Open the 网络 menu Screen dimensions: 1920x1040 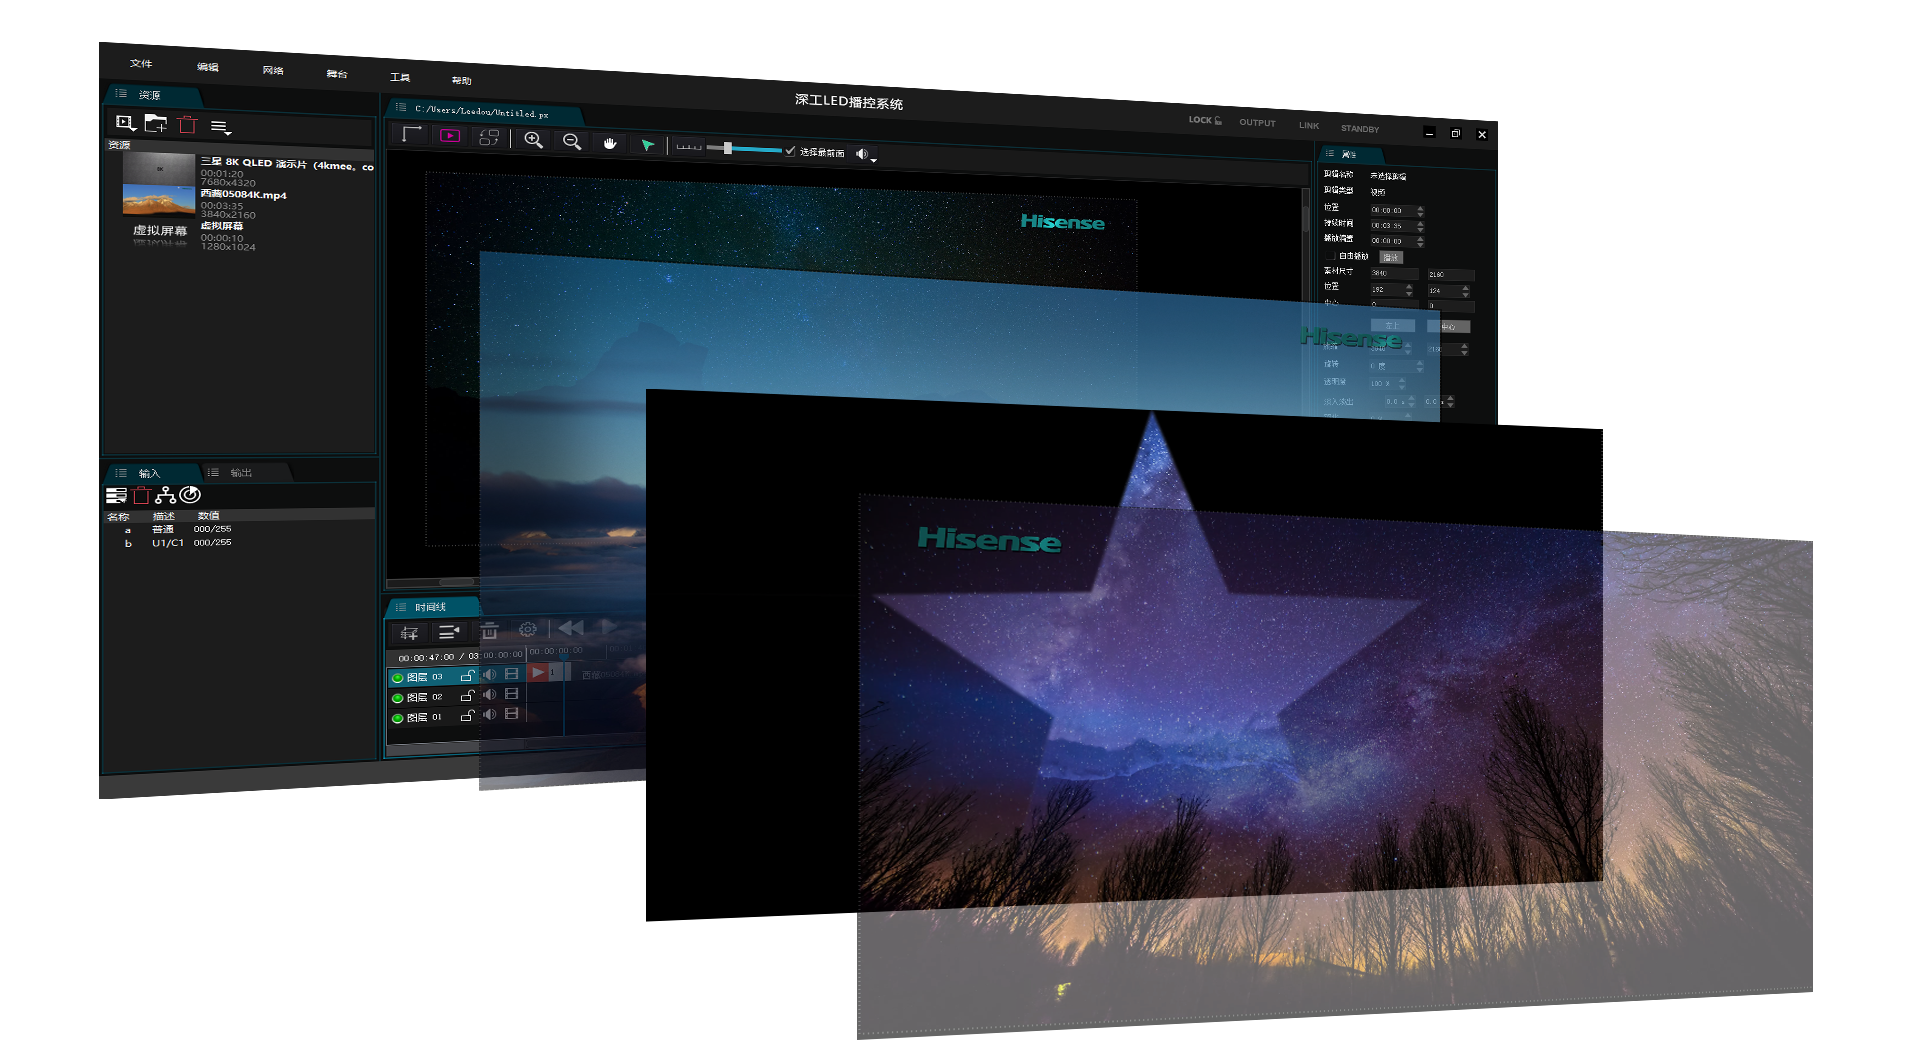click(x=273, y=70)
